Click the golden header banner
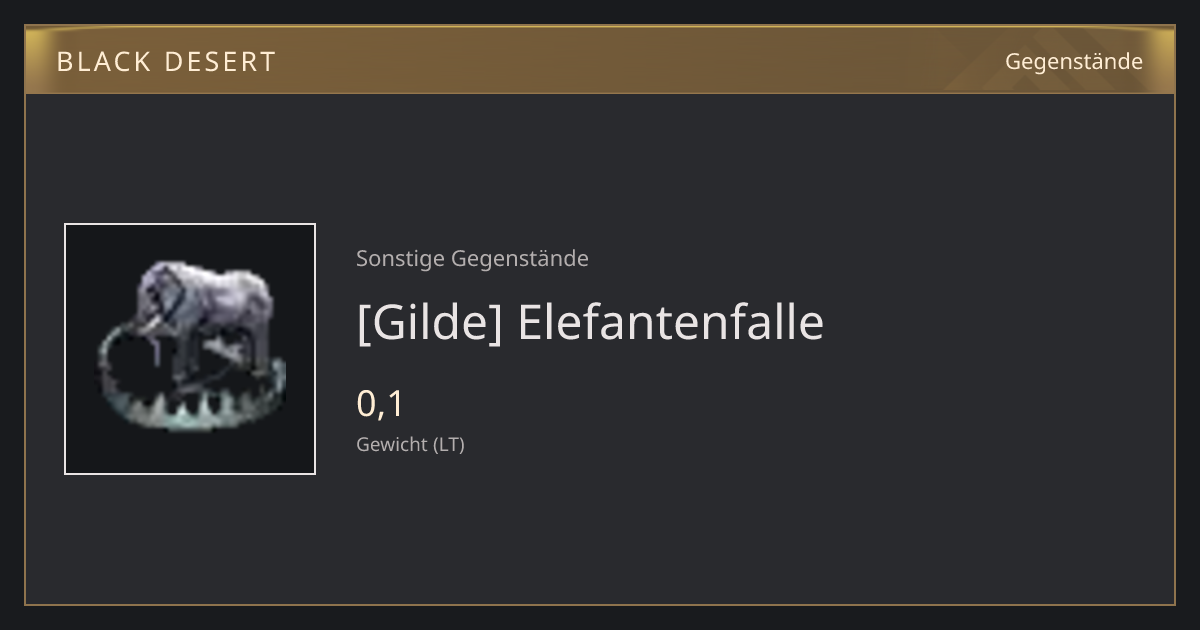The width and height of the screenshot is (1200, 630). click(x=600, y=60)
